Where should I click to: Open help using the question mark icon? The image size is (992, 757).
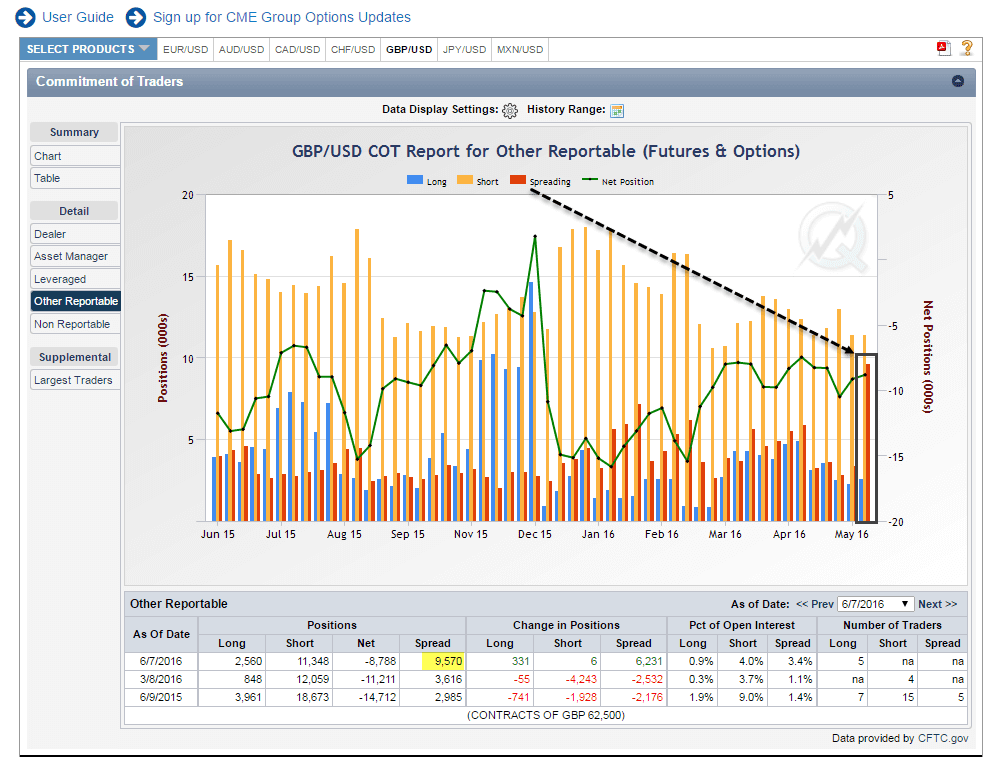coord(966,47)
